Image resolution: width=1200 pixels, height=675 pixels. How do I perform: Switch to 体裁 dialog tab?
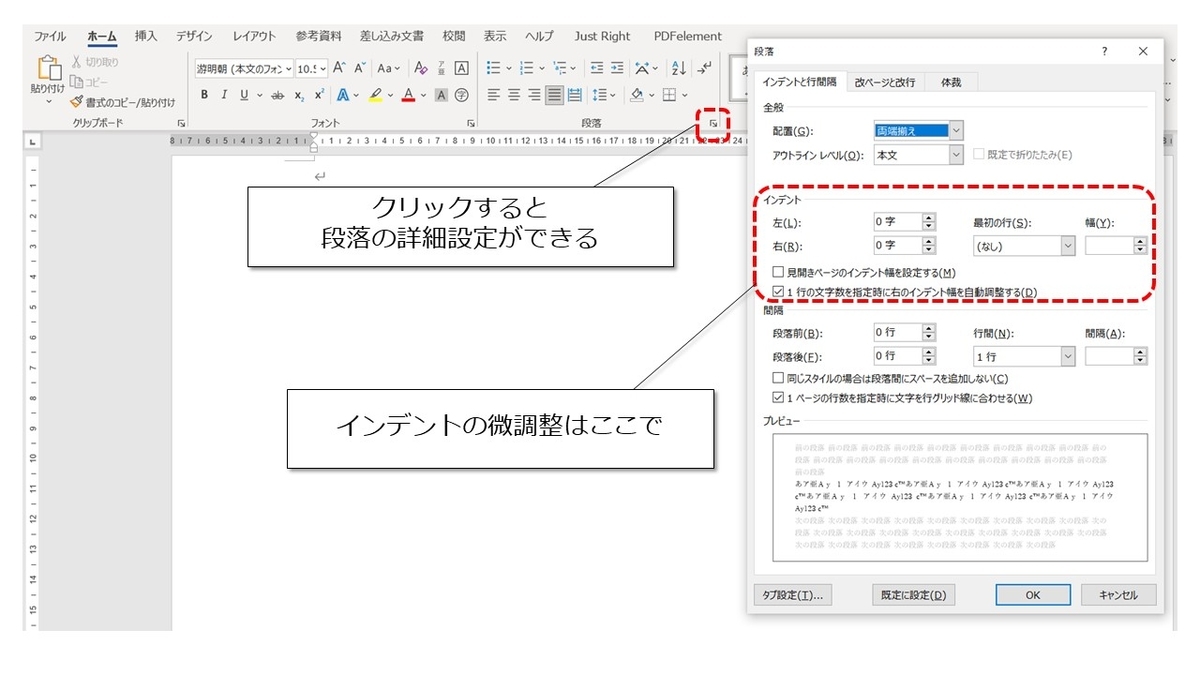pos(951,82)
